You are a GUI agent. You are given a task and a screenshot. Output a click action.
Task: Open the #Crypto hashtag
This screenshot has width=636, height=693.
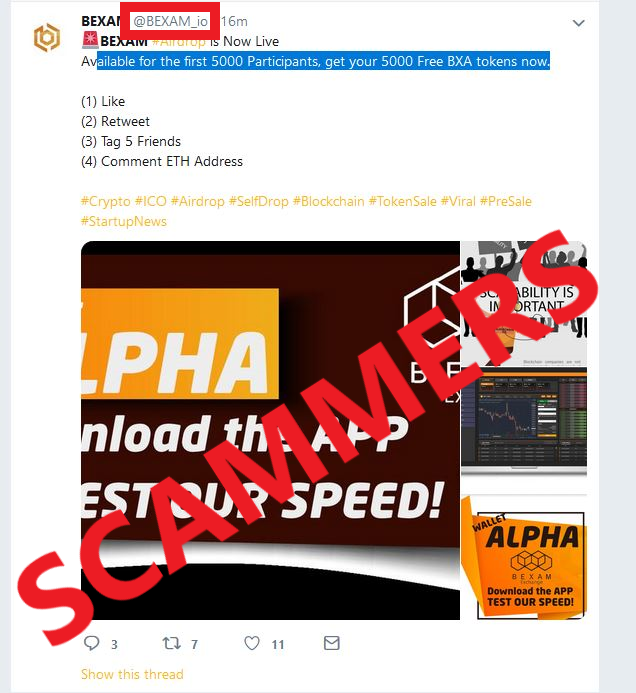coord(106,202)
